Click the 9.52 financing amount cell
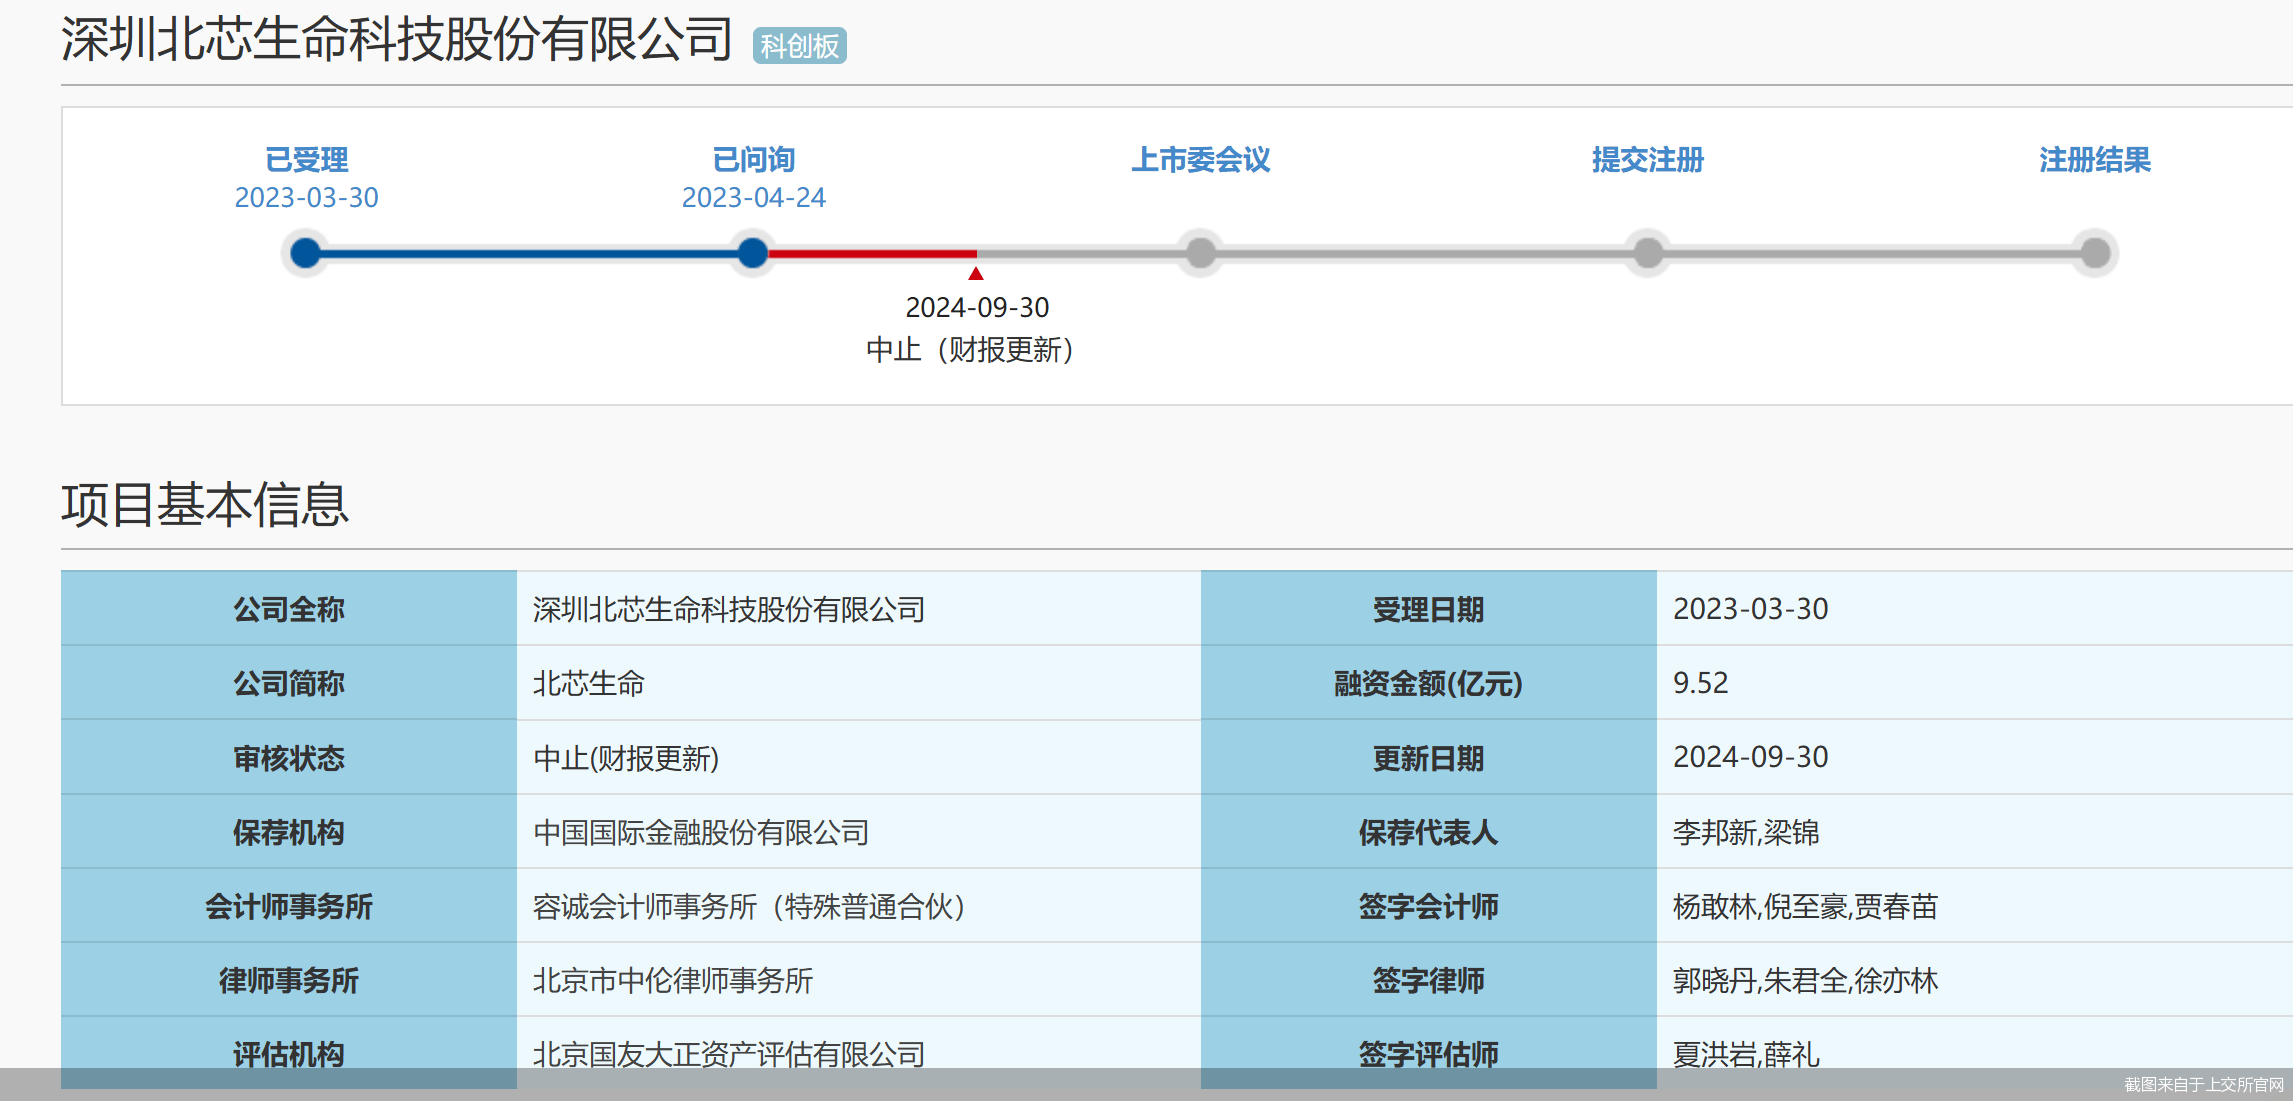The image size is (2293, 1101). tap(1974, 682)
